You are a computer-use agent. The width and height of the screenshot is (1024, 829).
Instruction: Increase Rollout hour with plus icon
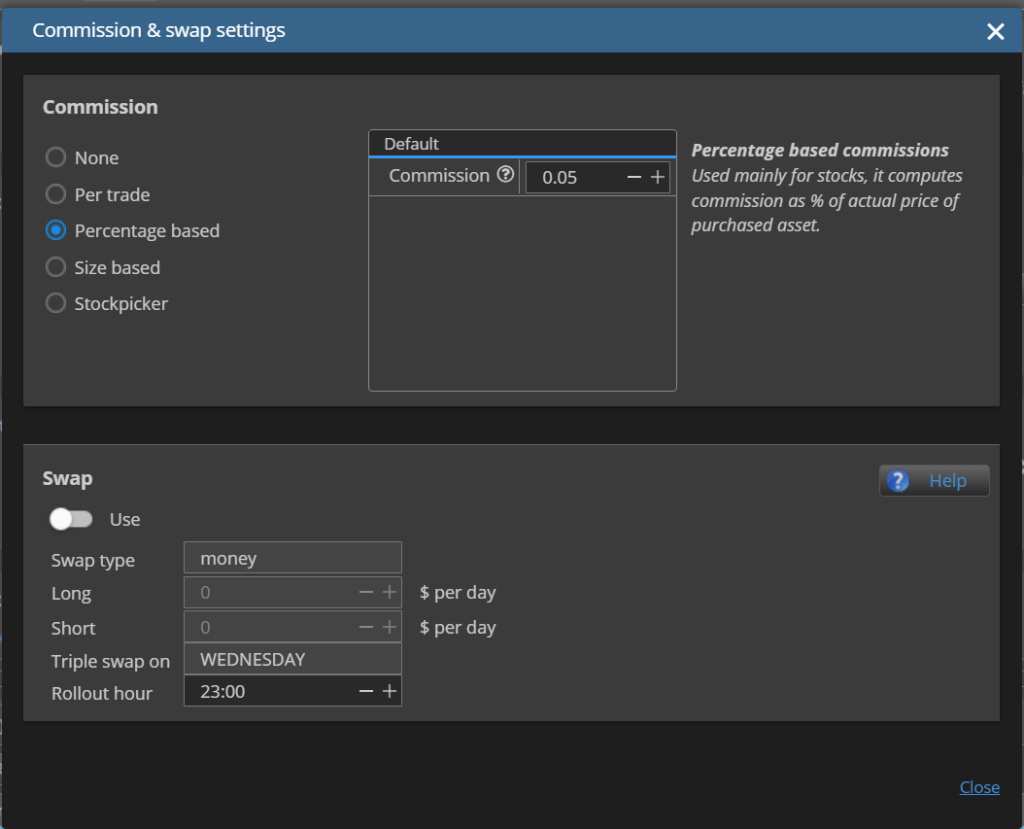click(x=389, y=691)
